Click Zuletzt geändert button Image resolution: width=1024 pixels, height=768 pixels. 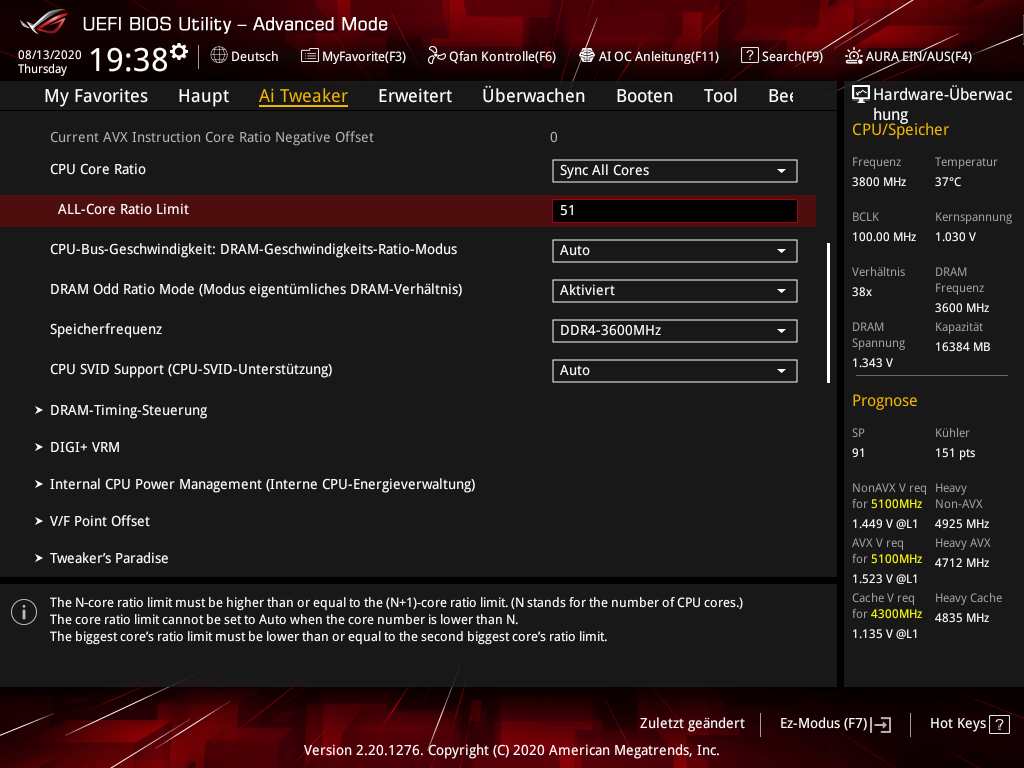tap(692, 724)
